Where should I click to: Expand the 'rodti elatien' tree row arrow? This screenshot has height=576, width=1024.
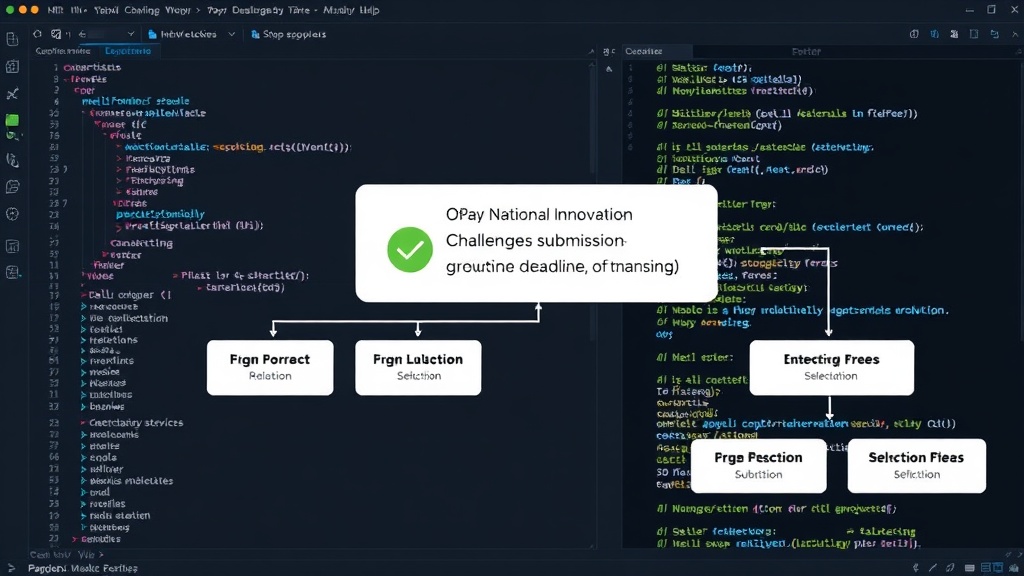[84, 515]
